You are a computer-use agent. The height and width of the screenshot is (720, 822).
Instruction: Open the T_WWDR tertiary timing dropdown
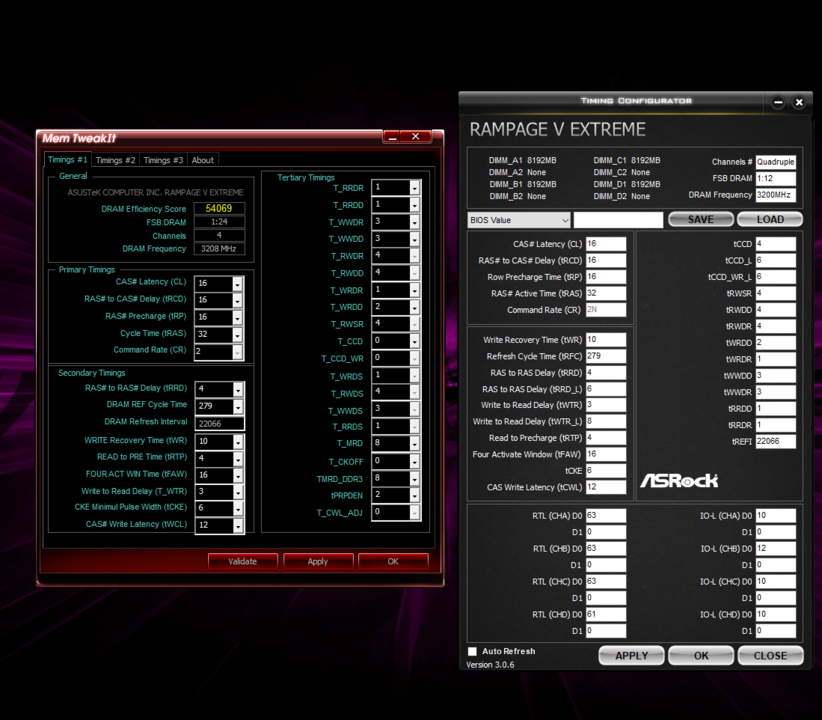click(x=414, y=222)
